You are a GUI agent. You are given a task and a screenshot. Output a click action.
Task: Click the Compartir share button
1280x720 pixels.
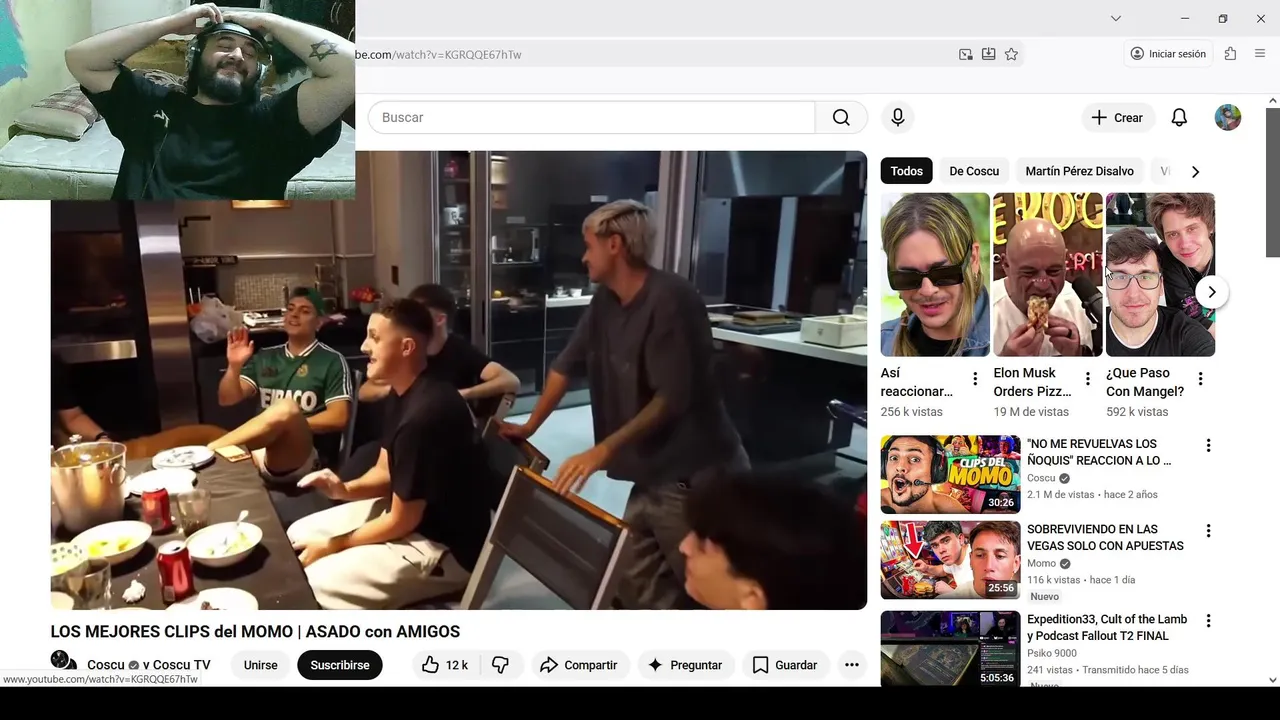point(579,665)
